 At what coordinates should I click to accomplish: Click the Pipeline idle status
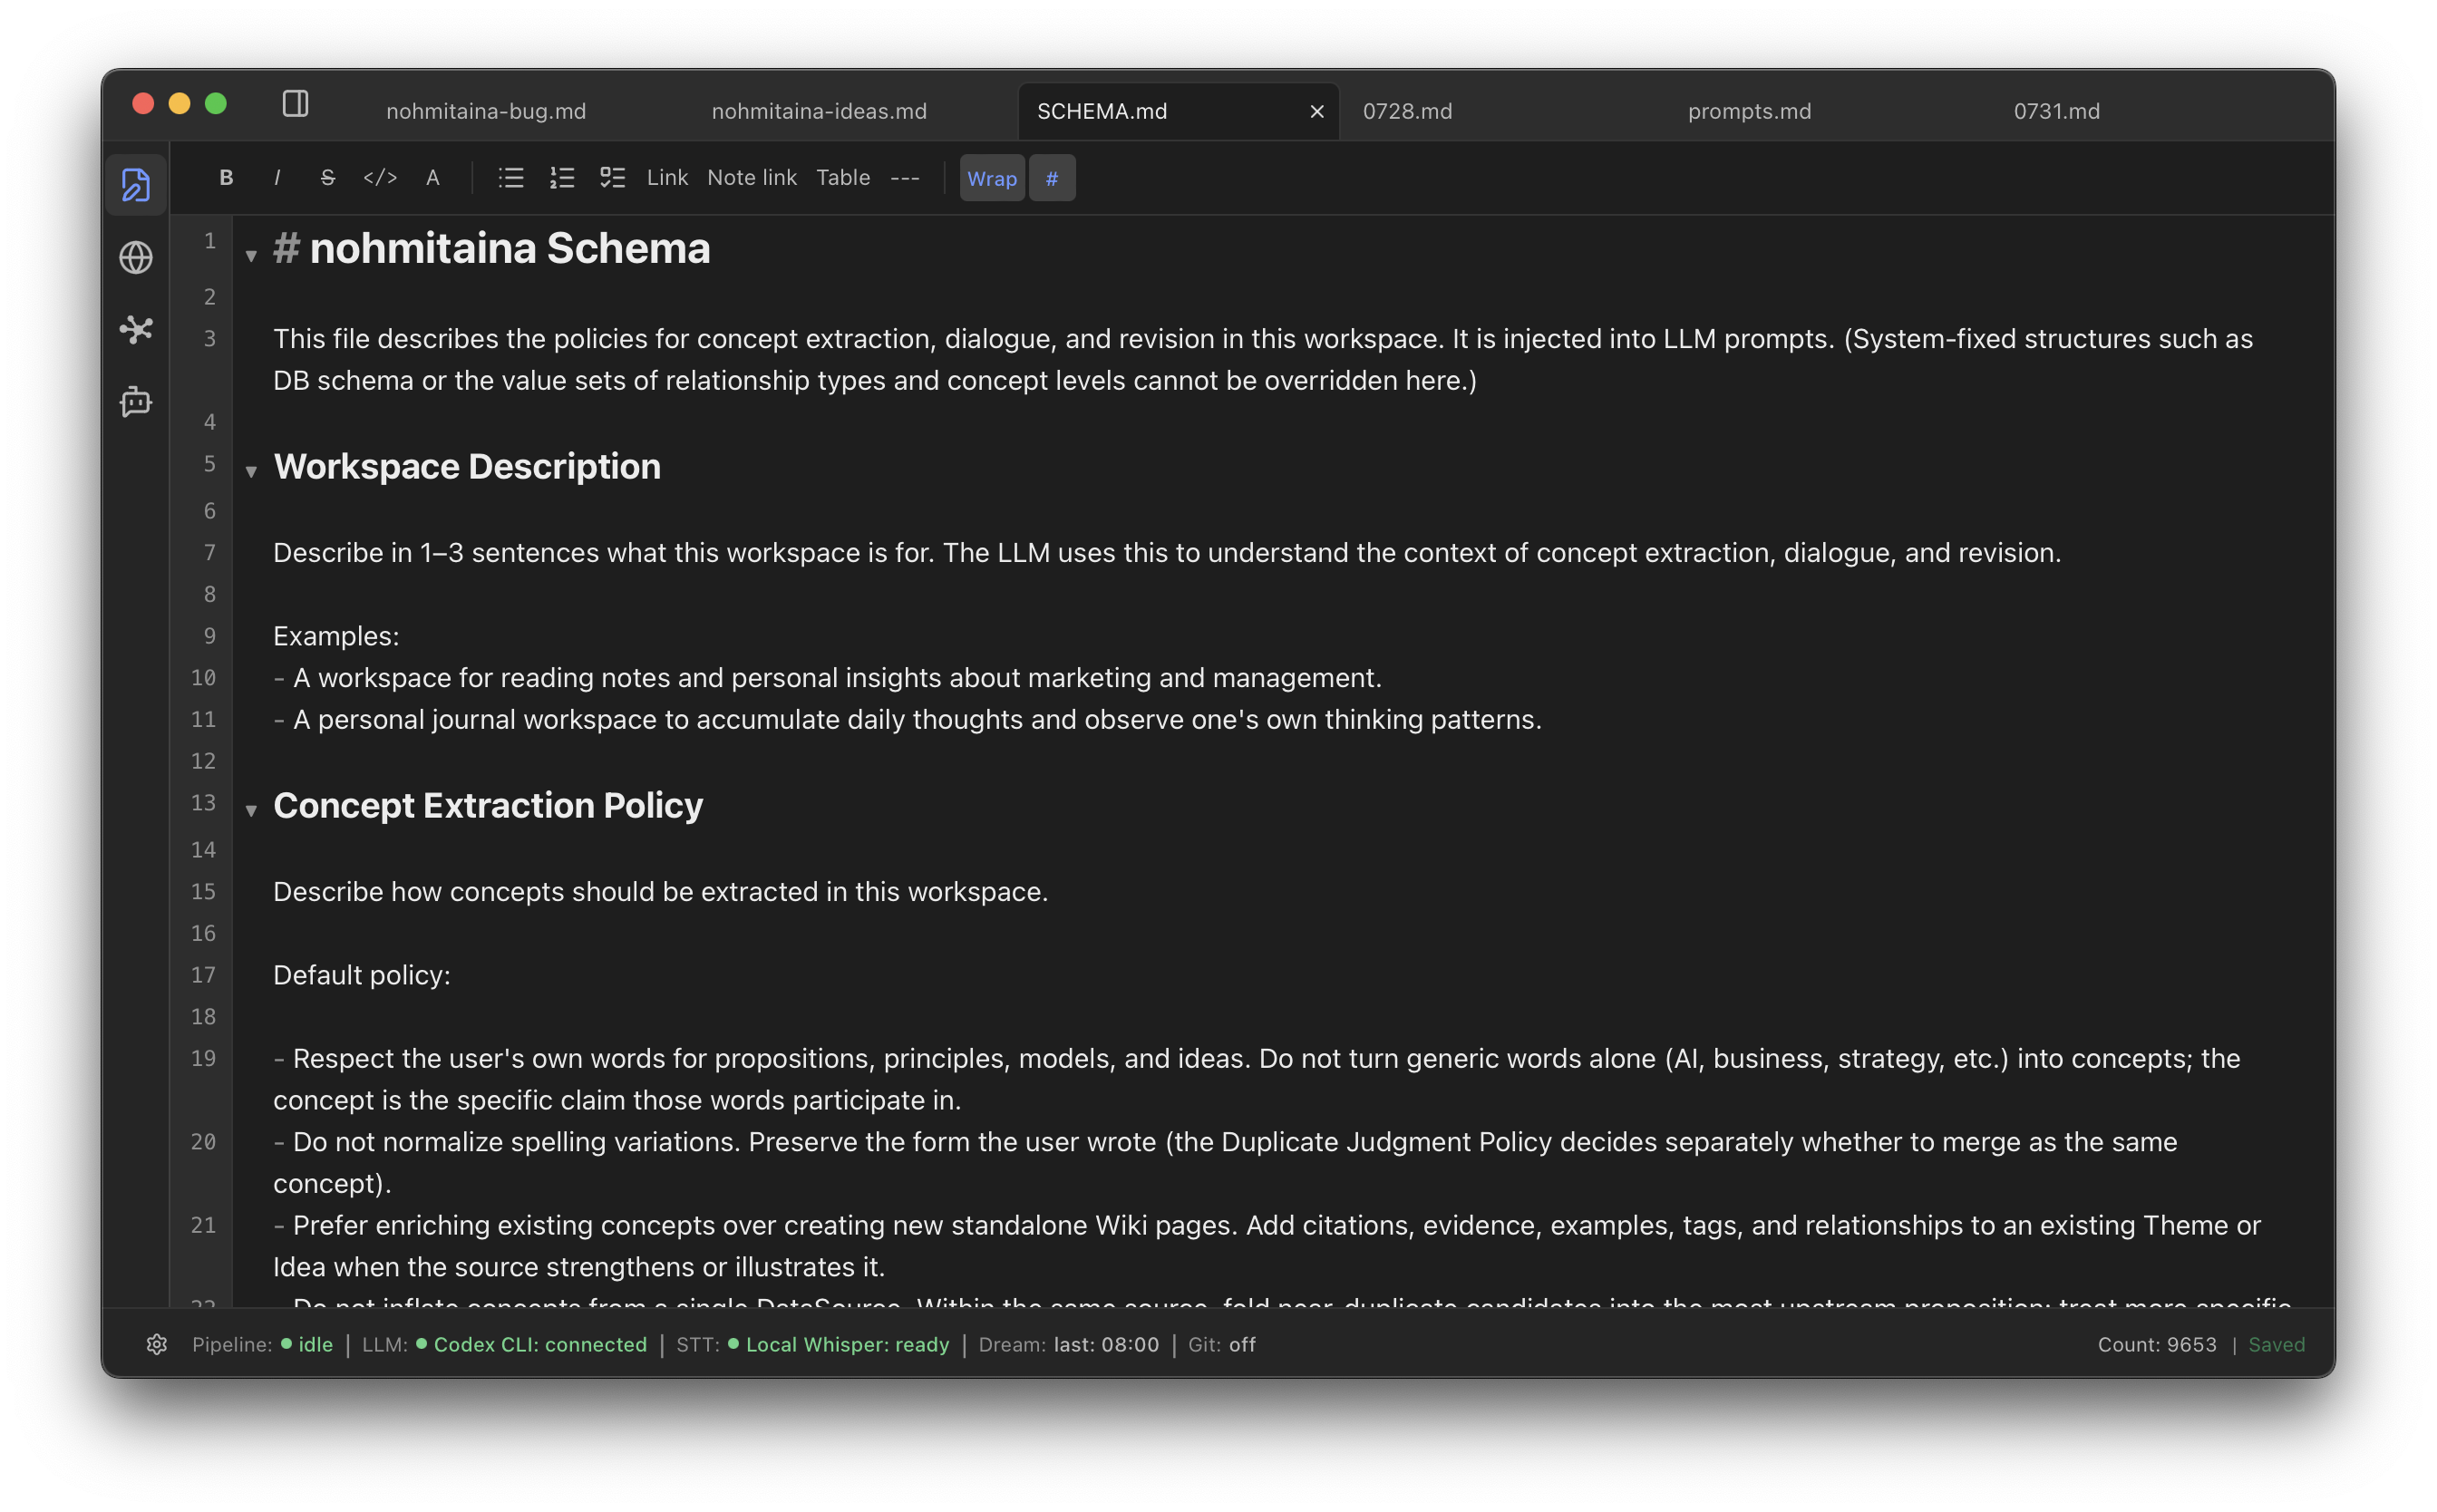point(262,1344)
